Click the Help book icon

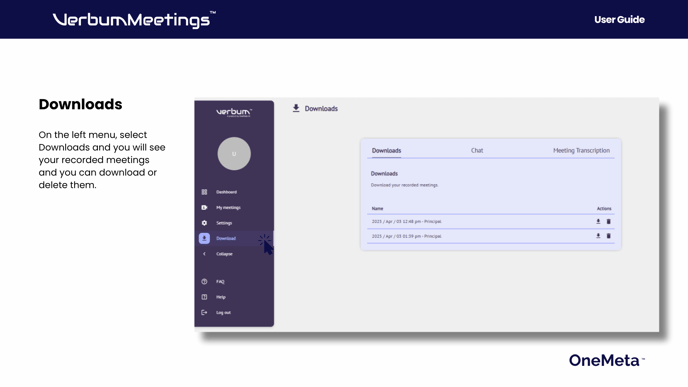pos(204,297)
